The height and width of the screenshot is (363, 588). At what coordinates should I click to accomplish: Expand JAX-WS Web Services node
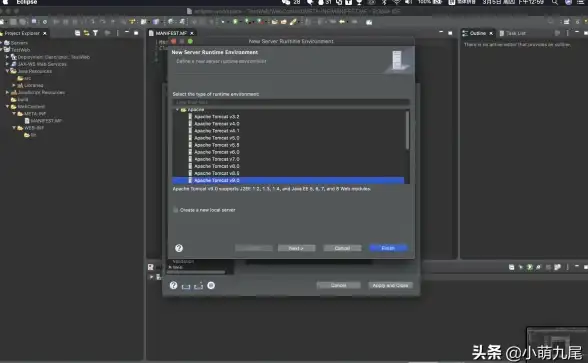tap(7, 64)
